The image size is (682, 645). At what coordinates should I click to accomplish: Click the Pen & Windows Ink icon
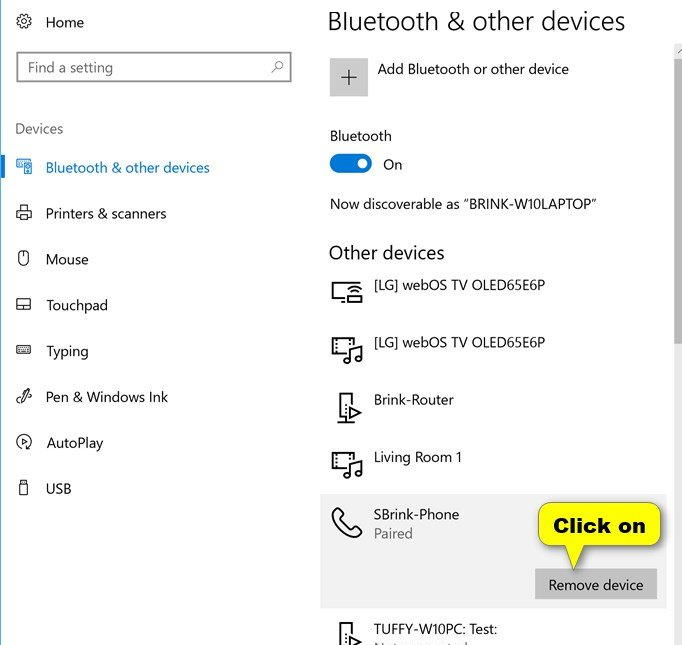tap(24, 396)
